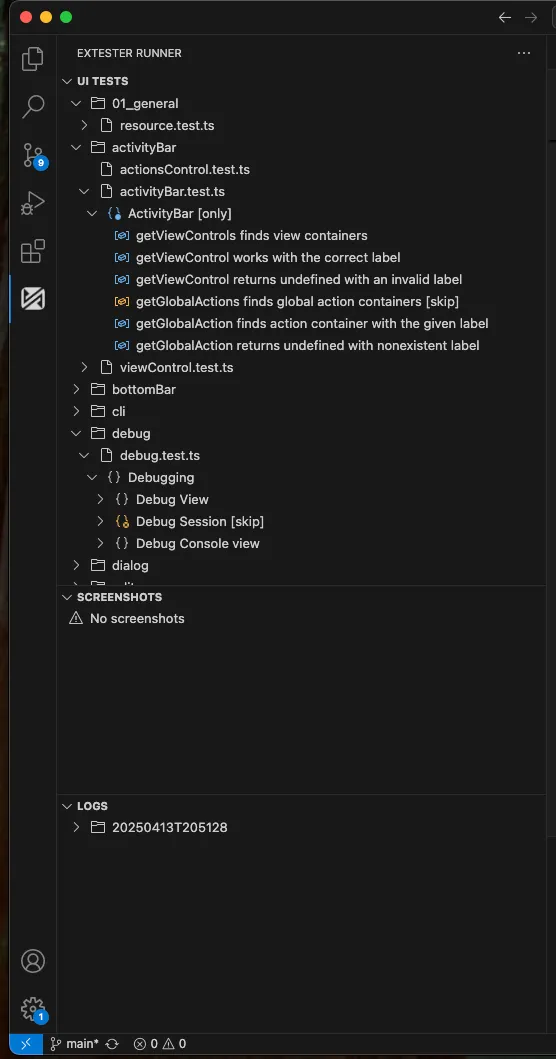
Task: Open Source Control with 9 changes badge
Action: click(32, 155)
